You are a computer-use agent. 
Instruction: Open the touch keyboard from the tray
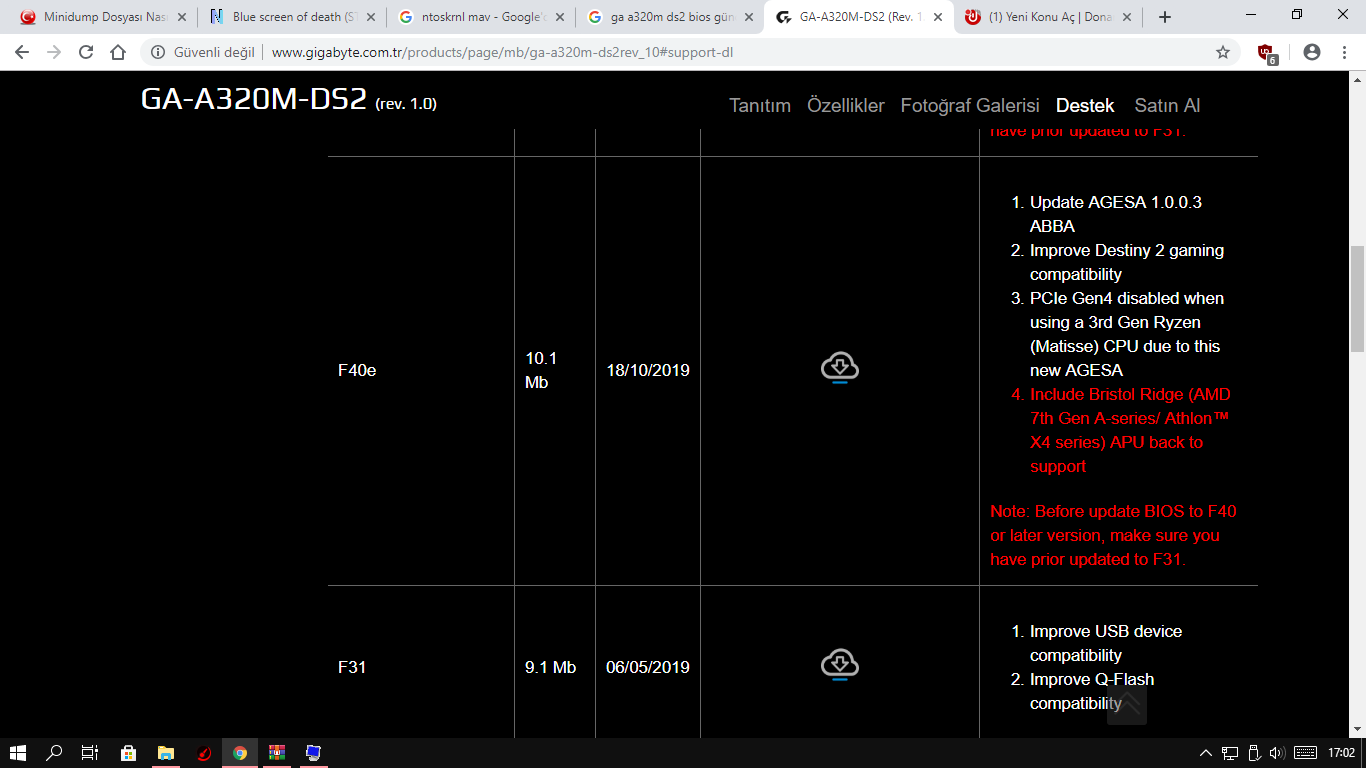(x=1305, y=753)
